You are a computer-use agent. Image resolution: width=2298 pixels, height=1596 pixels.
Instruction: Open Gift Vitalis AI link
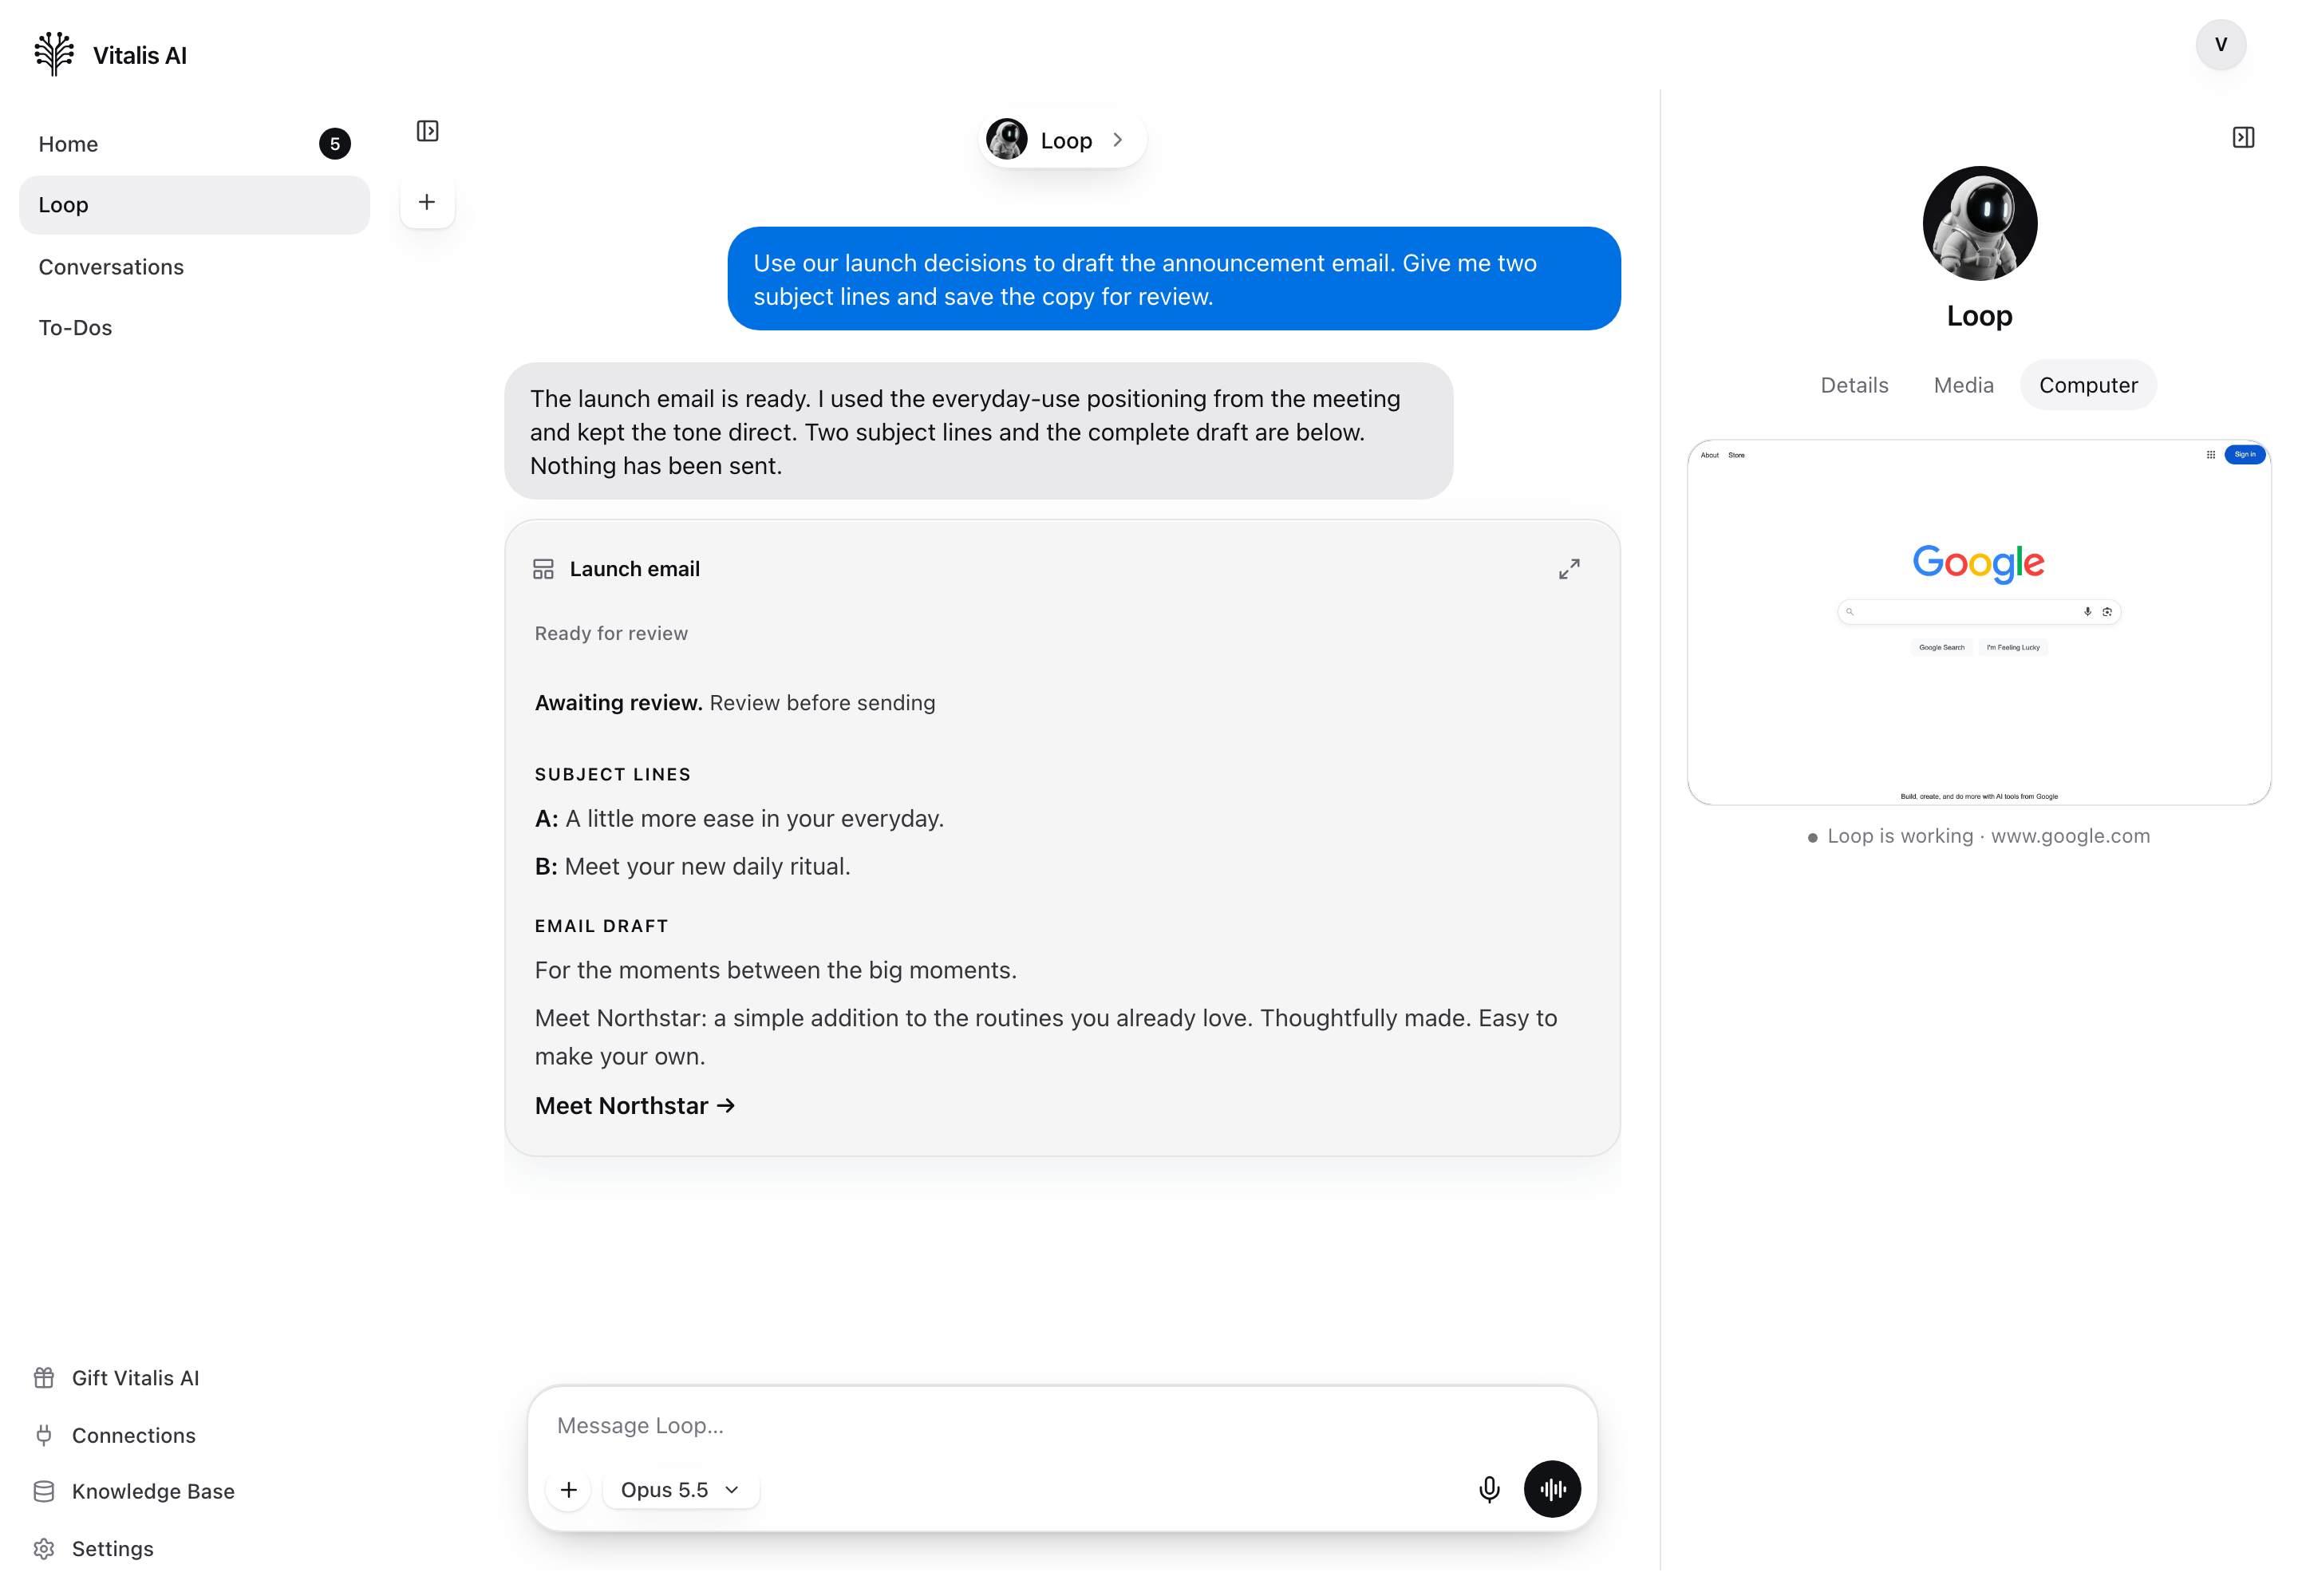(135, 1378)
